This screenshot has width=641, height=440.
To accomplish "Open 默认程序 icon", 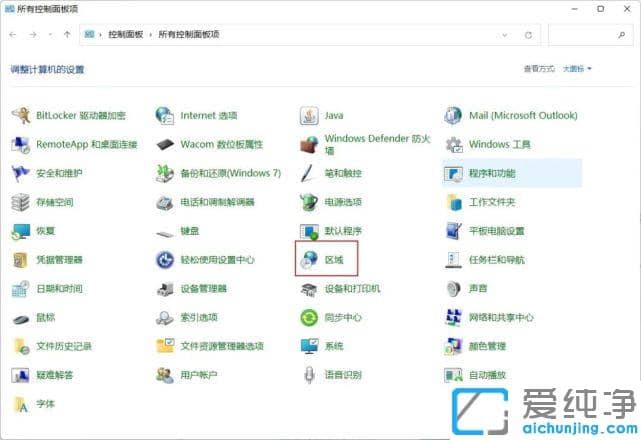I will (309, 231).
